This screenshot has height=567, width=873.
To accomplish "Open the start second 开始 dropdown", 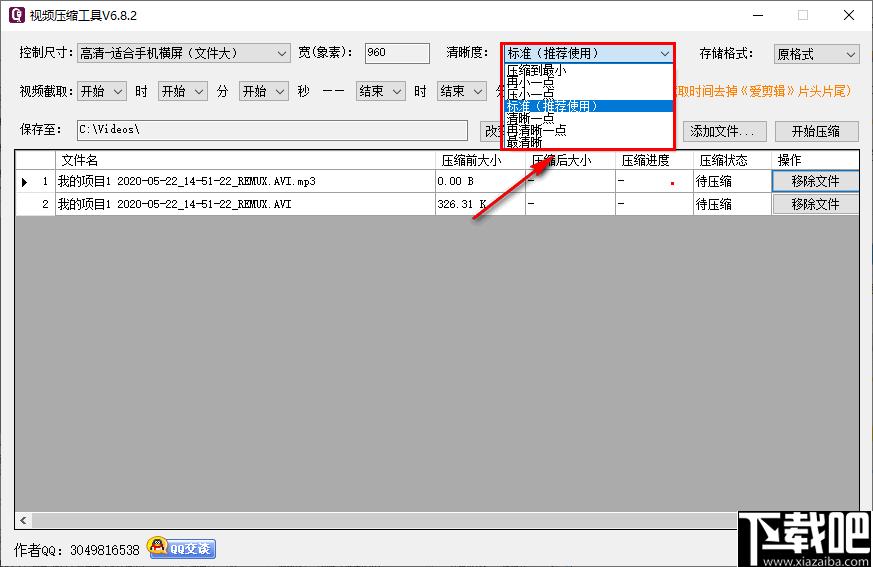I will click(264, 91).
